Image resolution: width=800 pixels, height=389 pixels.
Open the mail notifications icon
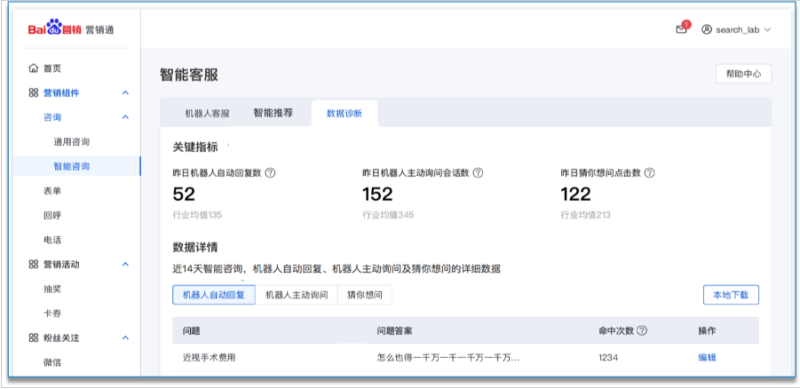click(x=682, y=29)
